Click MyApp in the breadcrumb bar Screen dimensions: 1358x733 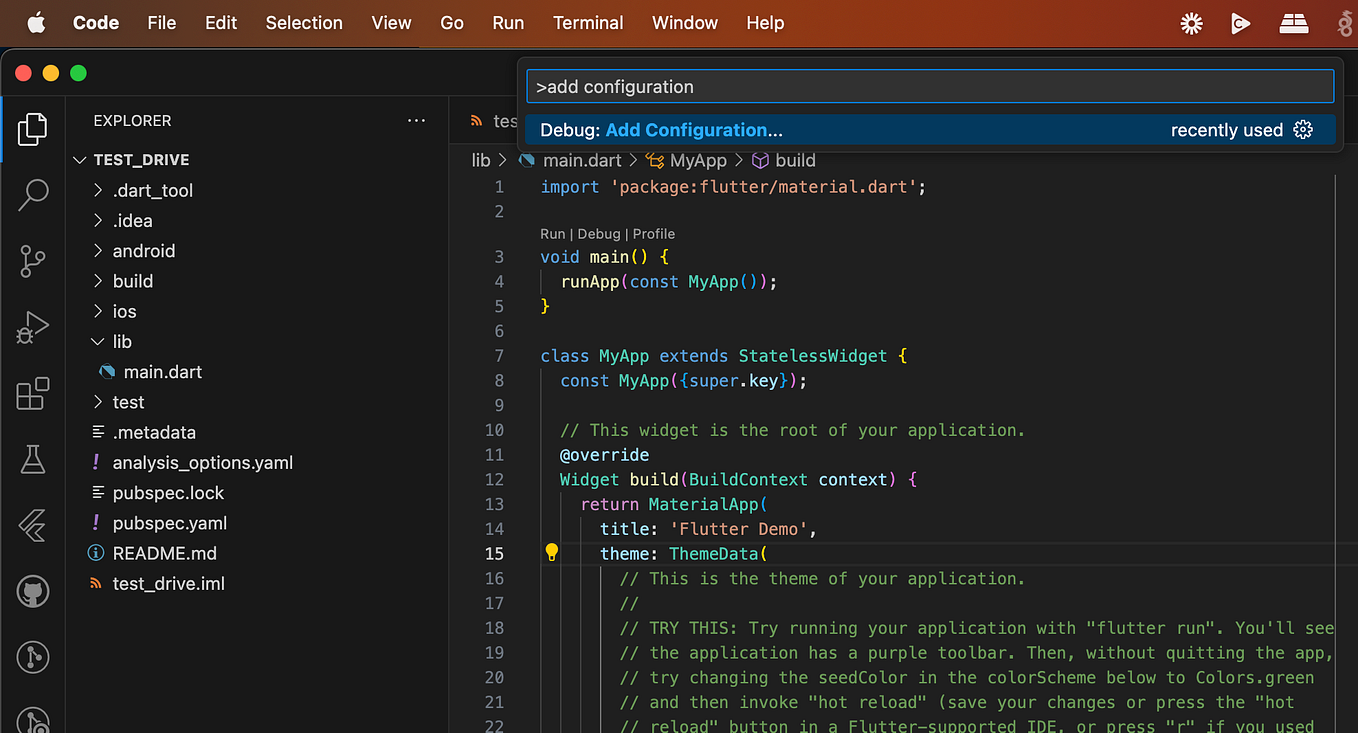(x=700, y=160)
